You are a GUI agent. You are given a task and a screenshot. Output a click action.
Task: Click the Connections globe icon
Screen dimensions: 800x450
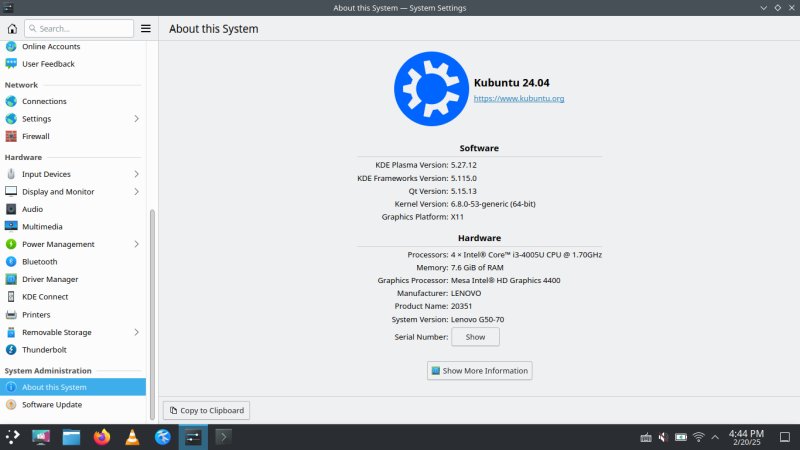coord(11,101)
